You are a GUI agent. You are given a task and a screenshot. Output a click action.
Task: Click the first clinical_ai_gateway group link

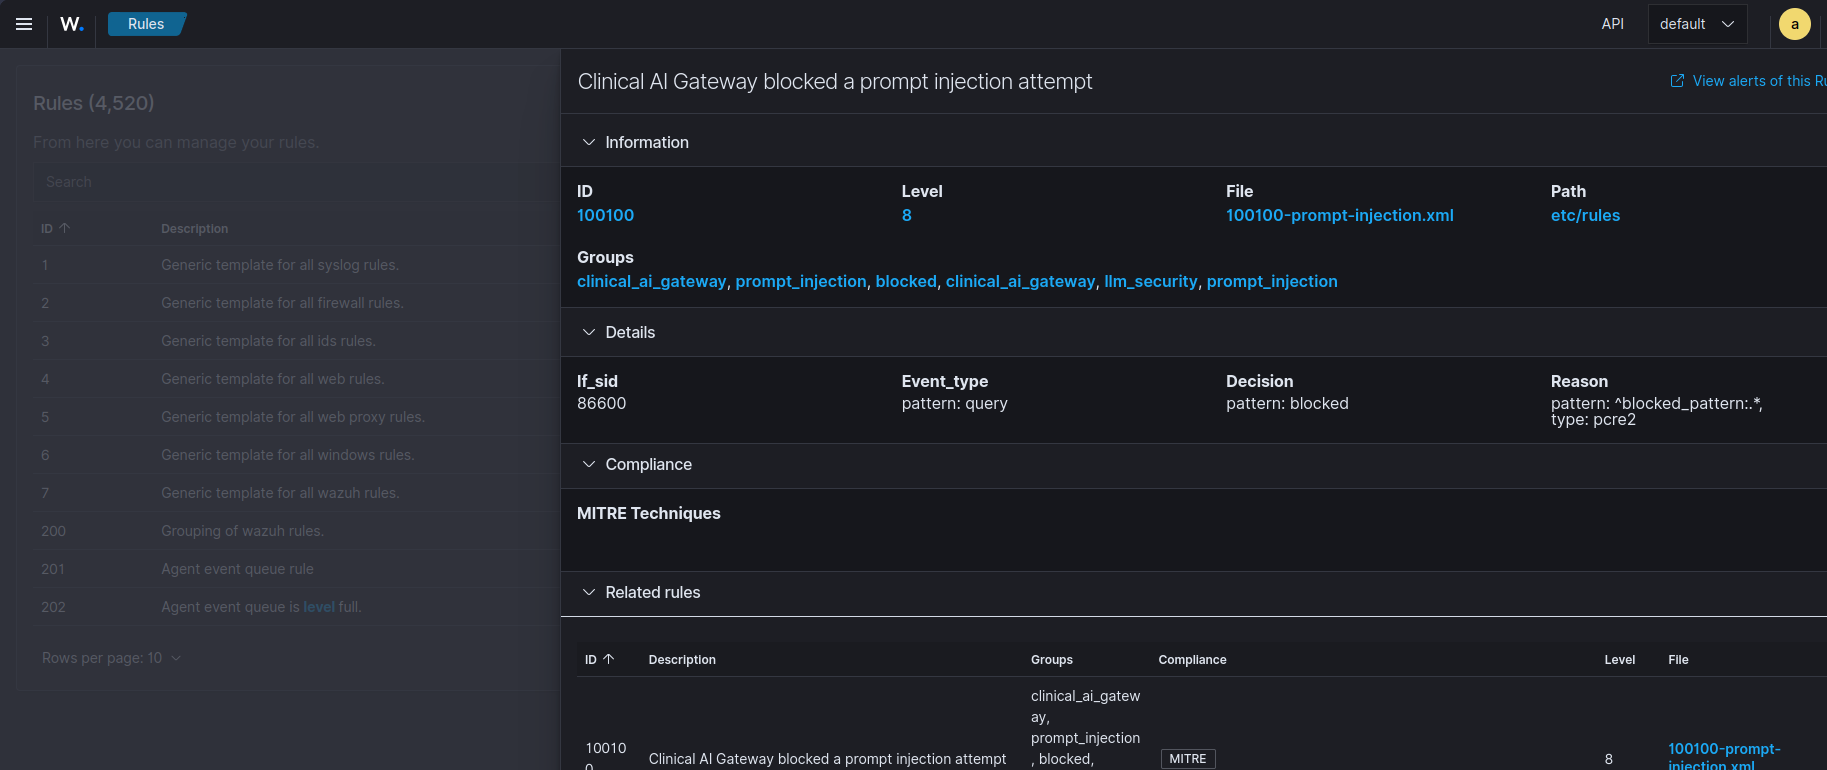[652, 281]
